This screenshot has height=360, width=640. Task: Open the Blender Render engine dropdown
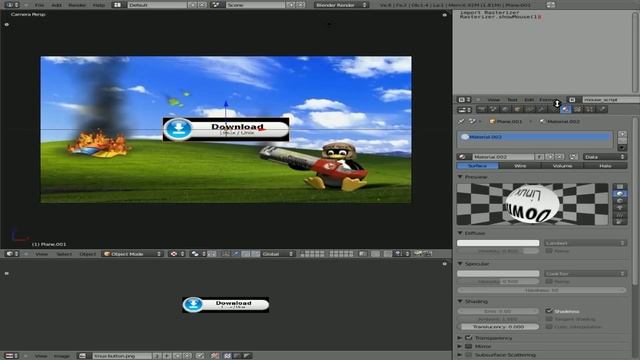(341, 5)
